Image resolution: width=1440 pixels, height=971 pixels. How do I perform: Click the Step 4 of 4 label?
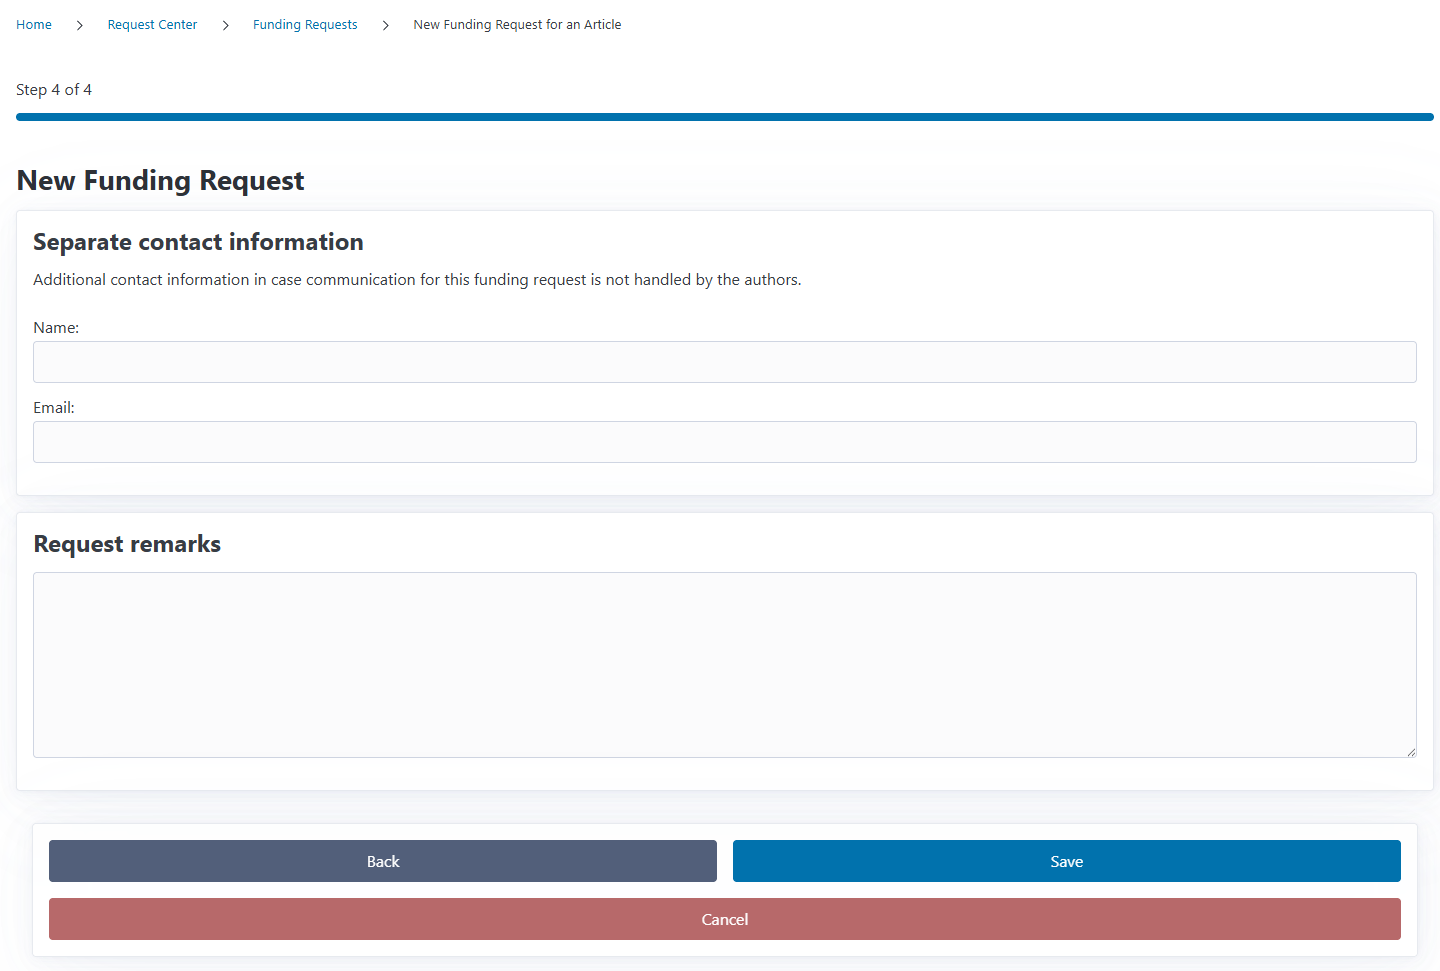point(54,90)
